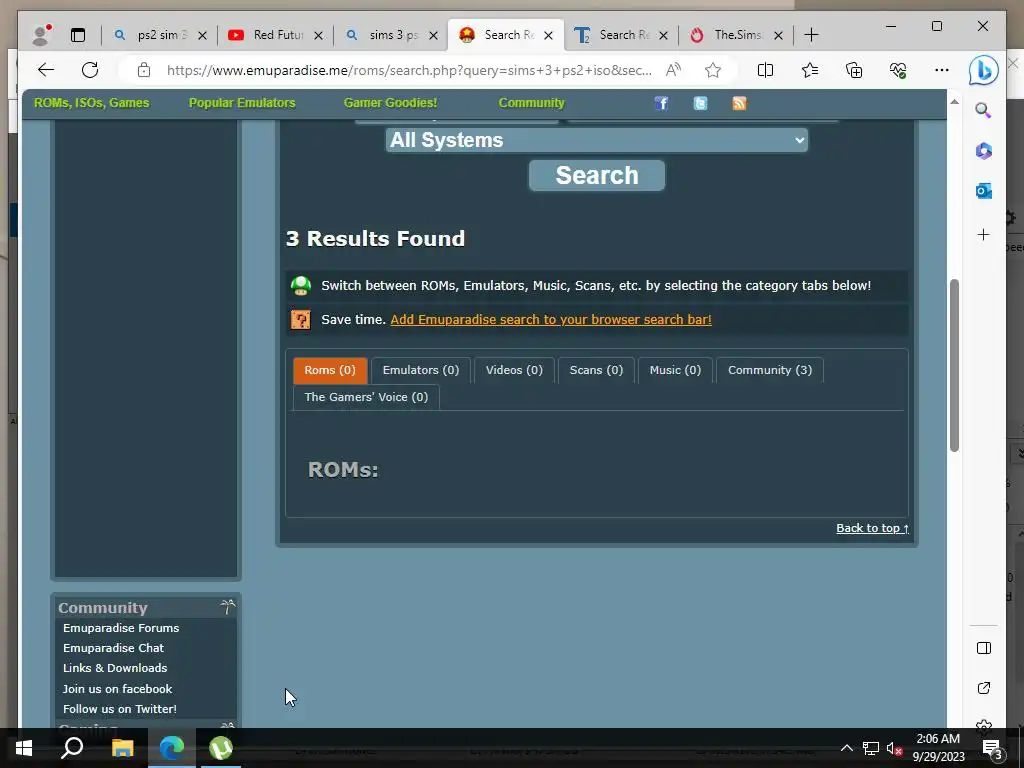Open the split screen icon
The height and width of the screenshot is (768, 1024).
coord(765,70)
